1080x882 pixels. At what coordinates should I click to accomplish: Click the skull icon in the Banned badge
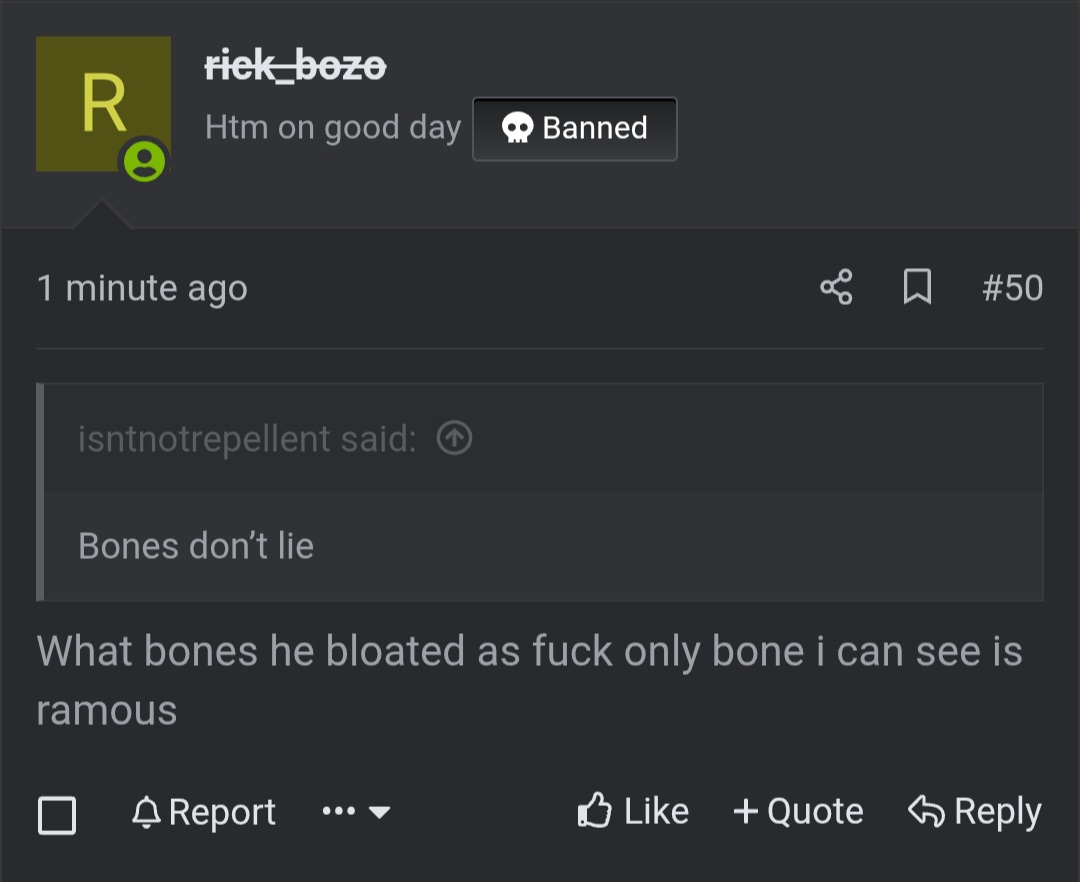point(518,128)
